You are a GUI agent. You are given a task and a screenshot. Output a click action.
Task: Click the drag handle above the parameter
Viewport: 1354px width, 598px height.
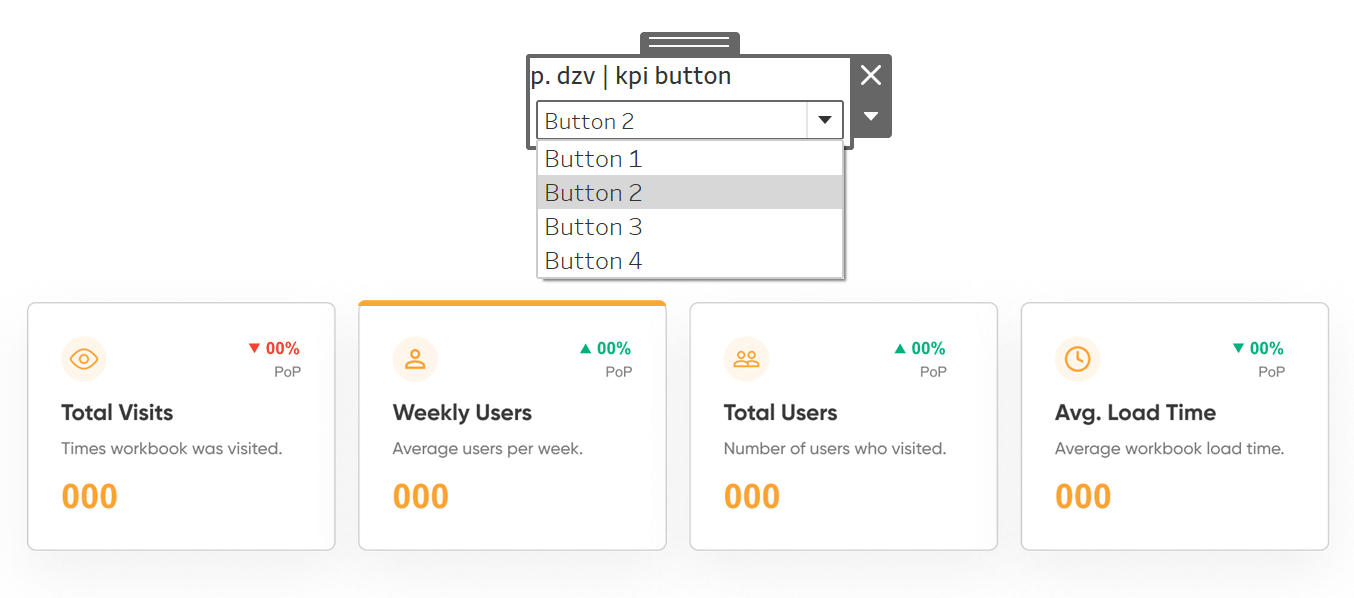pyautogui.click(x=689, y=42)
